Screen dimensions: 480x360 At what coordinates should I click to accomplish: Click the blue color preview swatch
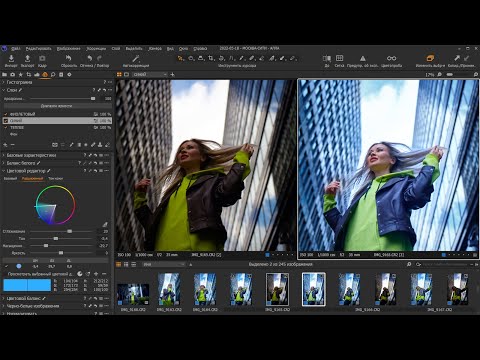pyautogui.click(x=27, y=285)
